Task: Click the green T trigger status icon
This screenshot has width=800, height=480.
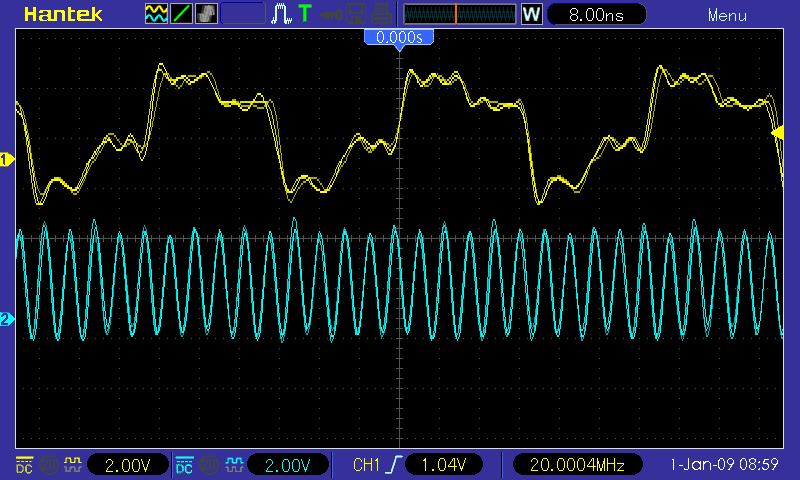Action: click(305, 13)
